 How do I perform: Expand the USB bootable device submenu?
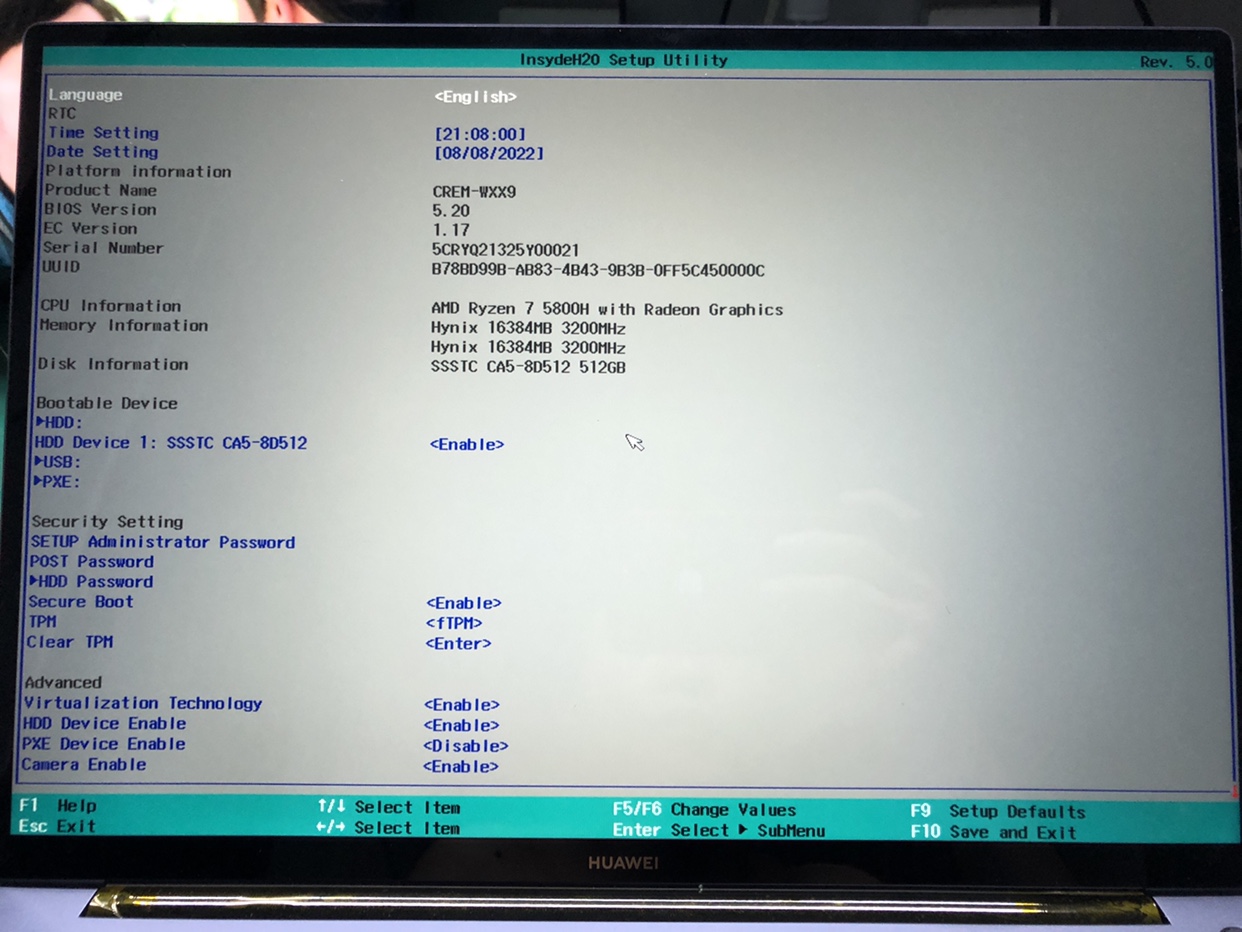57,462
